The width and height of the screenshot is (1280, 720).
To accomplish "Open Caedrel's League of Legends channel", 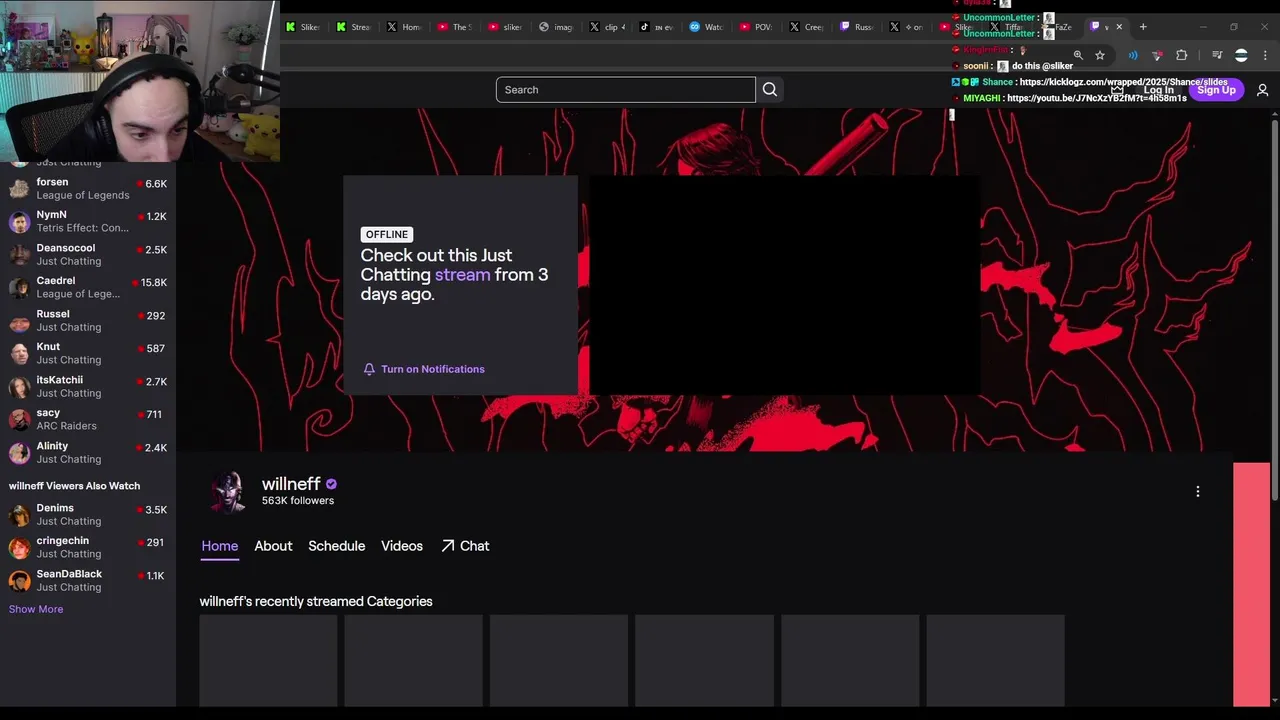I will coord(88,287).
